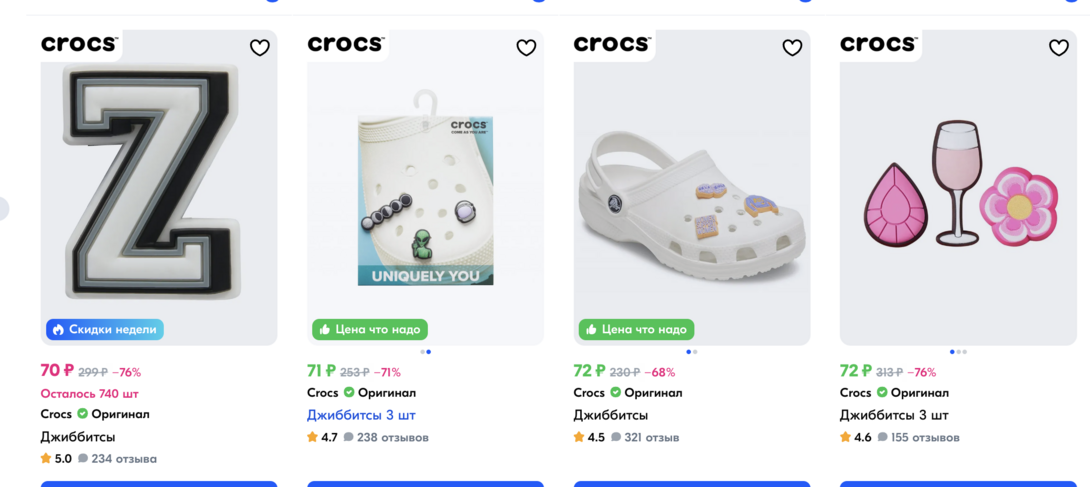Click Crocs logo on wine glass card

tap(879, 44)
